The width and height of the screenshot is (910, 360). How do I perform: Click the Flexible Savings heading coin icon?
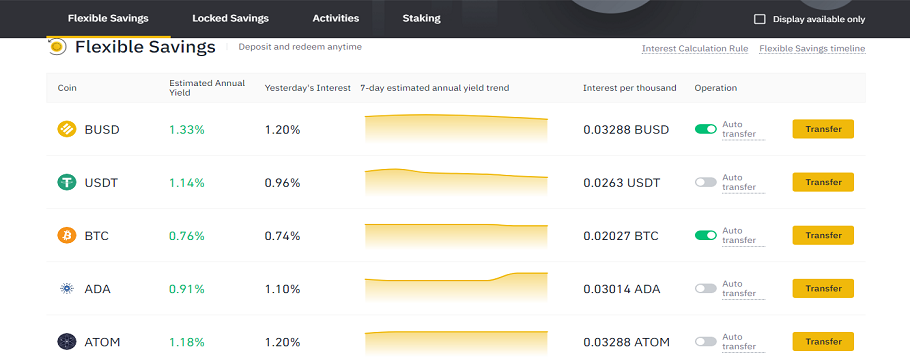click(56, 46)
